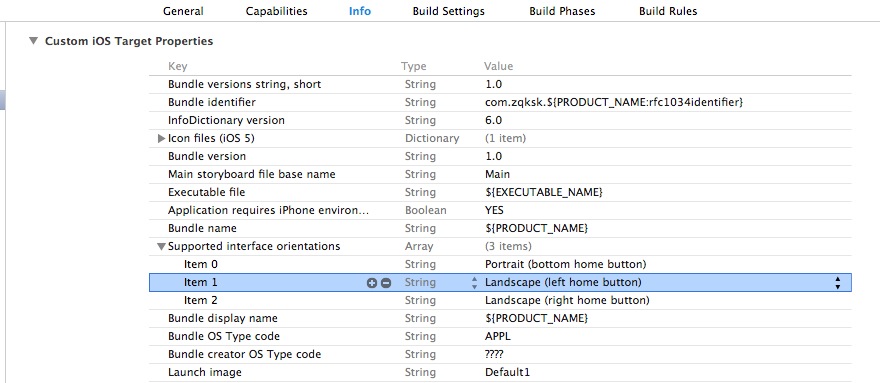Click the Default1 value

(x=507, y=372)
